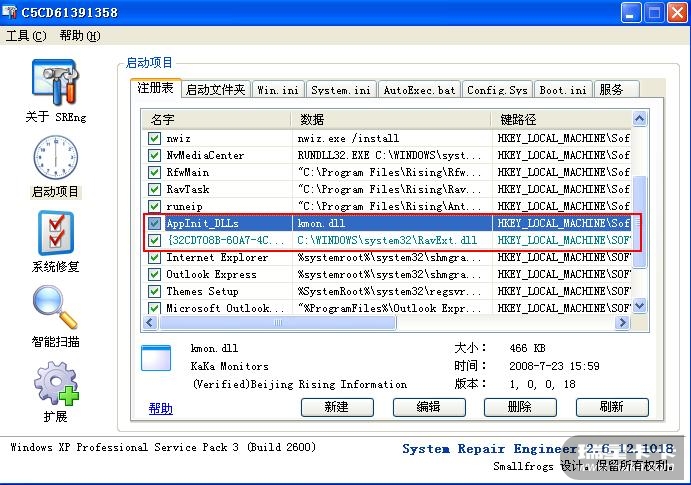Click the KaKa Monitors description text

tap(229, 366)
